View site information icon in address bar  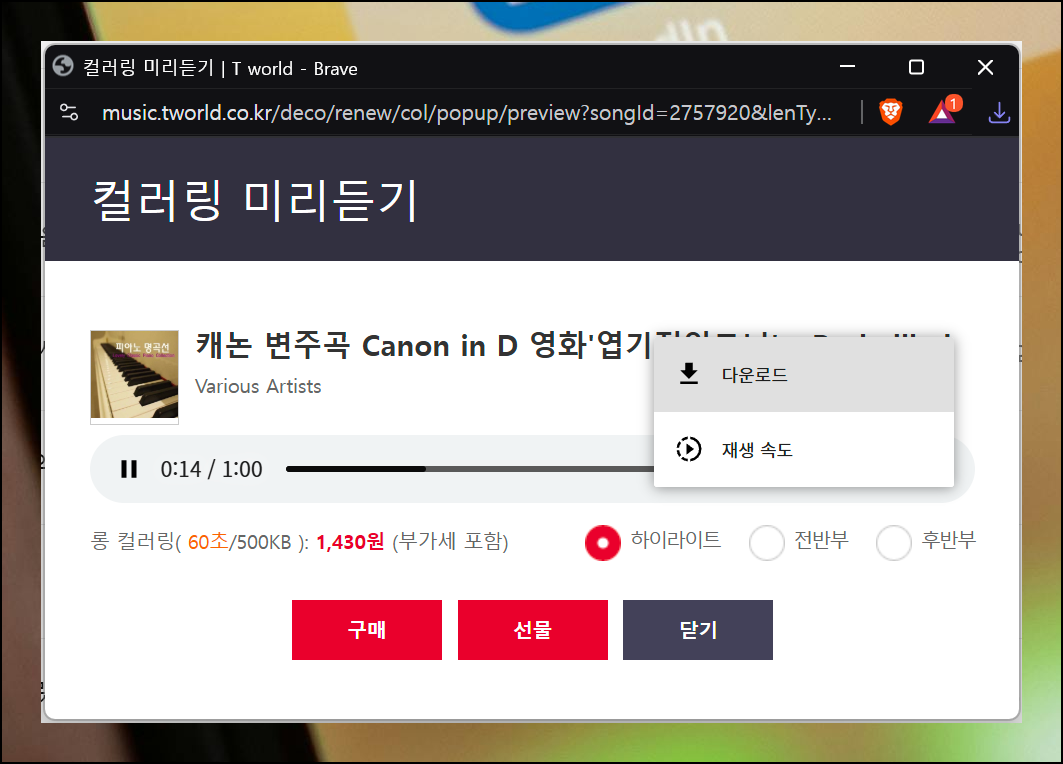tap(69, 113)
